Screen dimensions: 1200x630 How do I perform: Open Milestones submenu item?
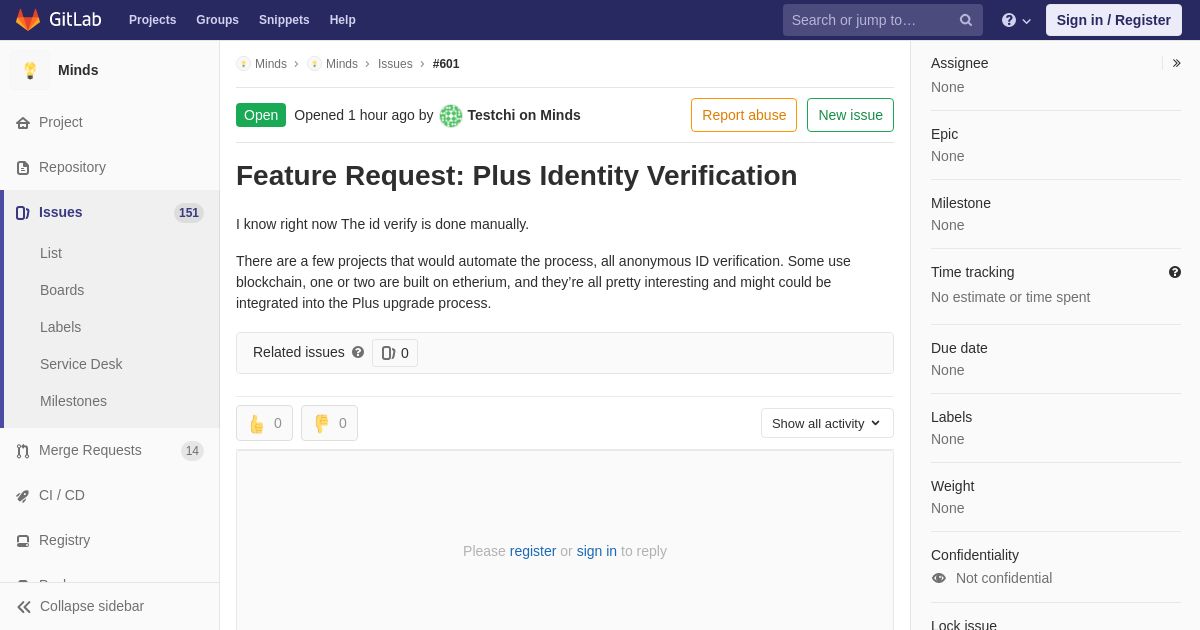(x=73, y=401)
